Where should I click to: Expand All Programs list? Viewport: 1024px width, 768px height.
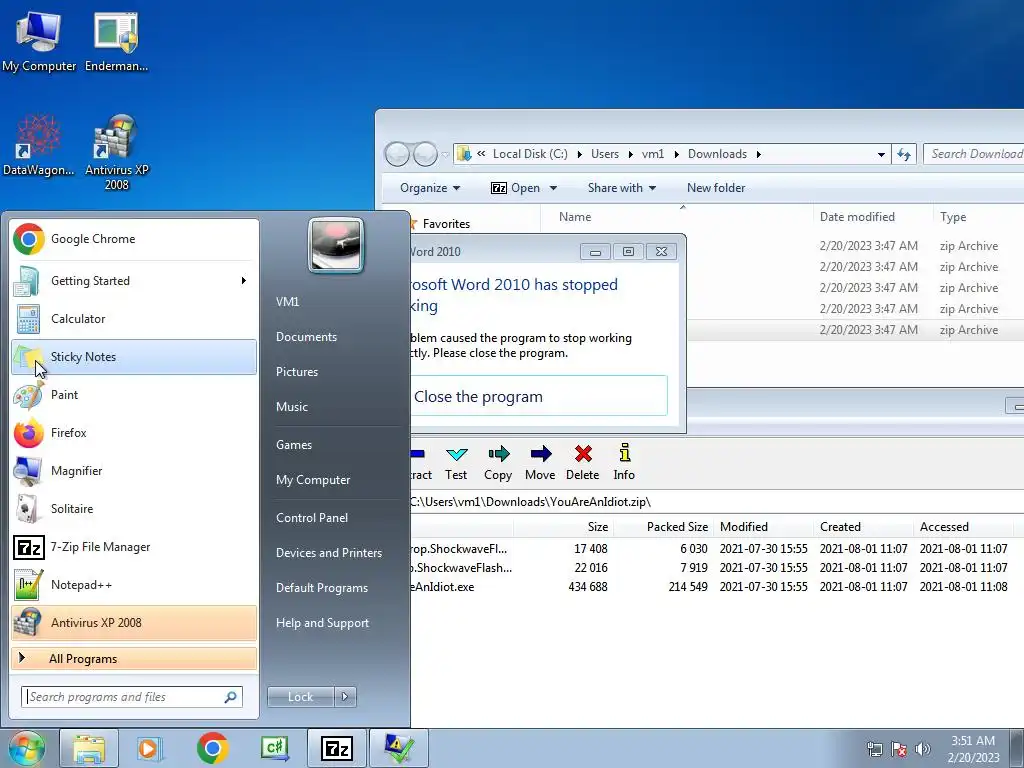click(x=134, y=658)
